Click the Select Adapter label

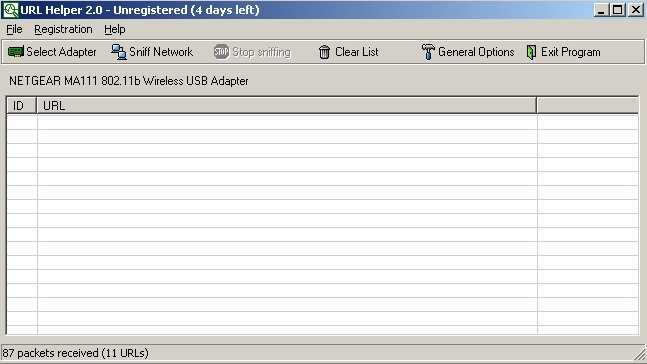click(x=61, y=52)
